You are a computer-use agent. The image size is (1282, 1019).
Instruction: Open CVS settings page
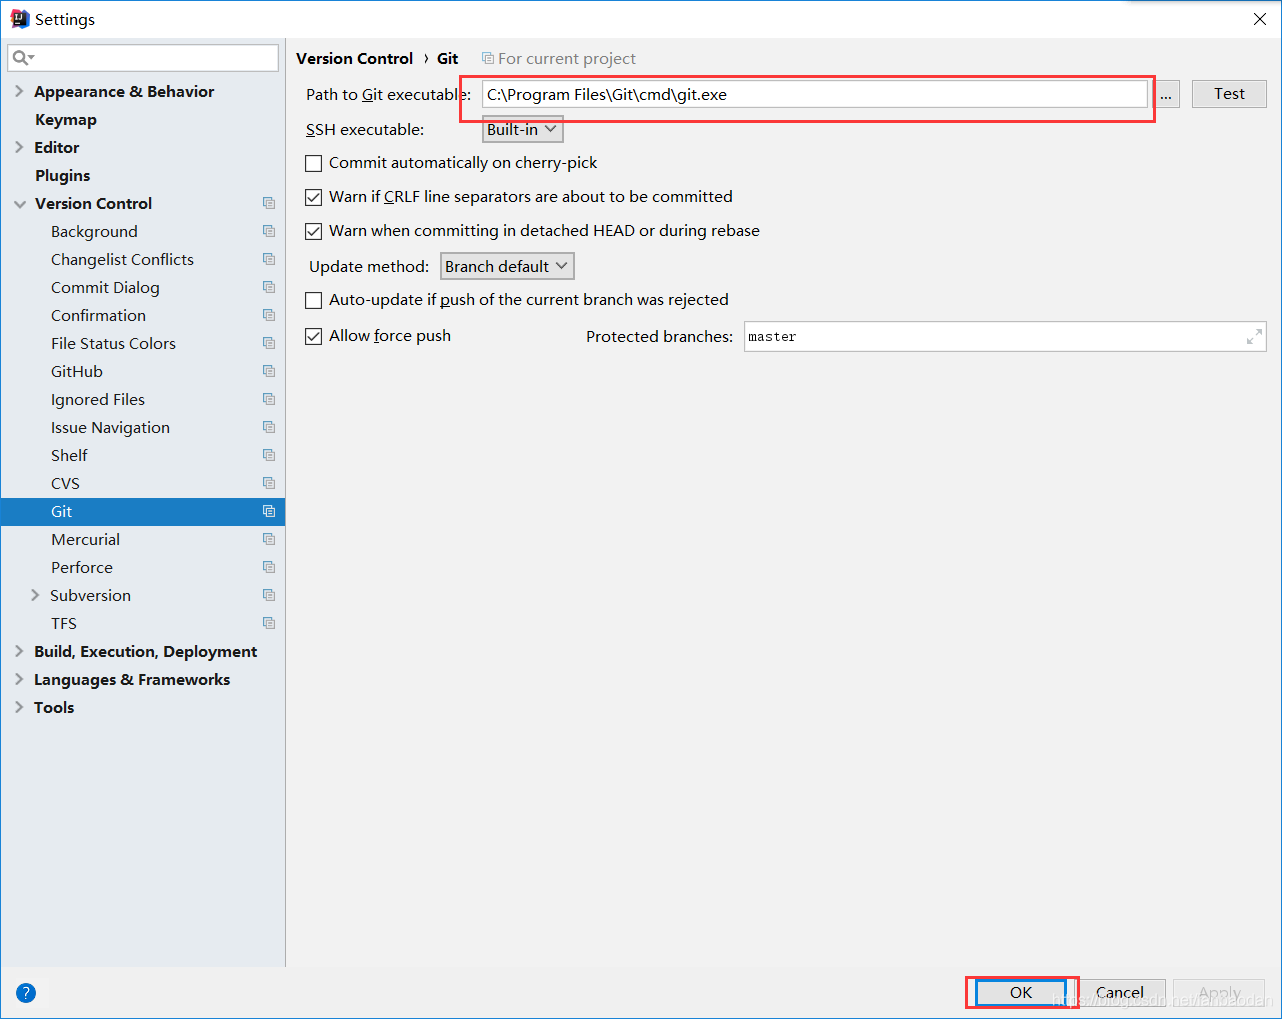pos(65,483)
